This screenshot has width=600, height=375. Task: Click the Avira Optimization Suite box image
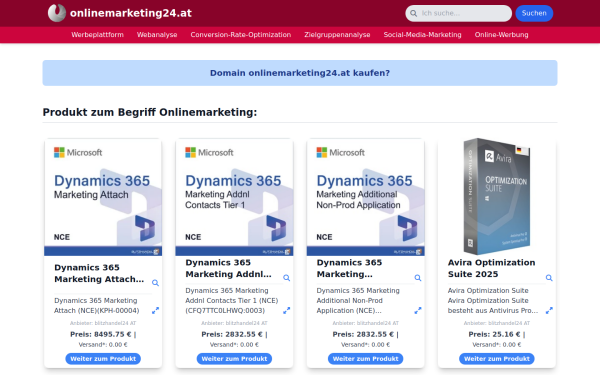(x=497, y=196)
